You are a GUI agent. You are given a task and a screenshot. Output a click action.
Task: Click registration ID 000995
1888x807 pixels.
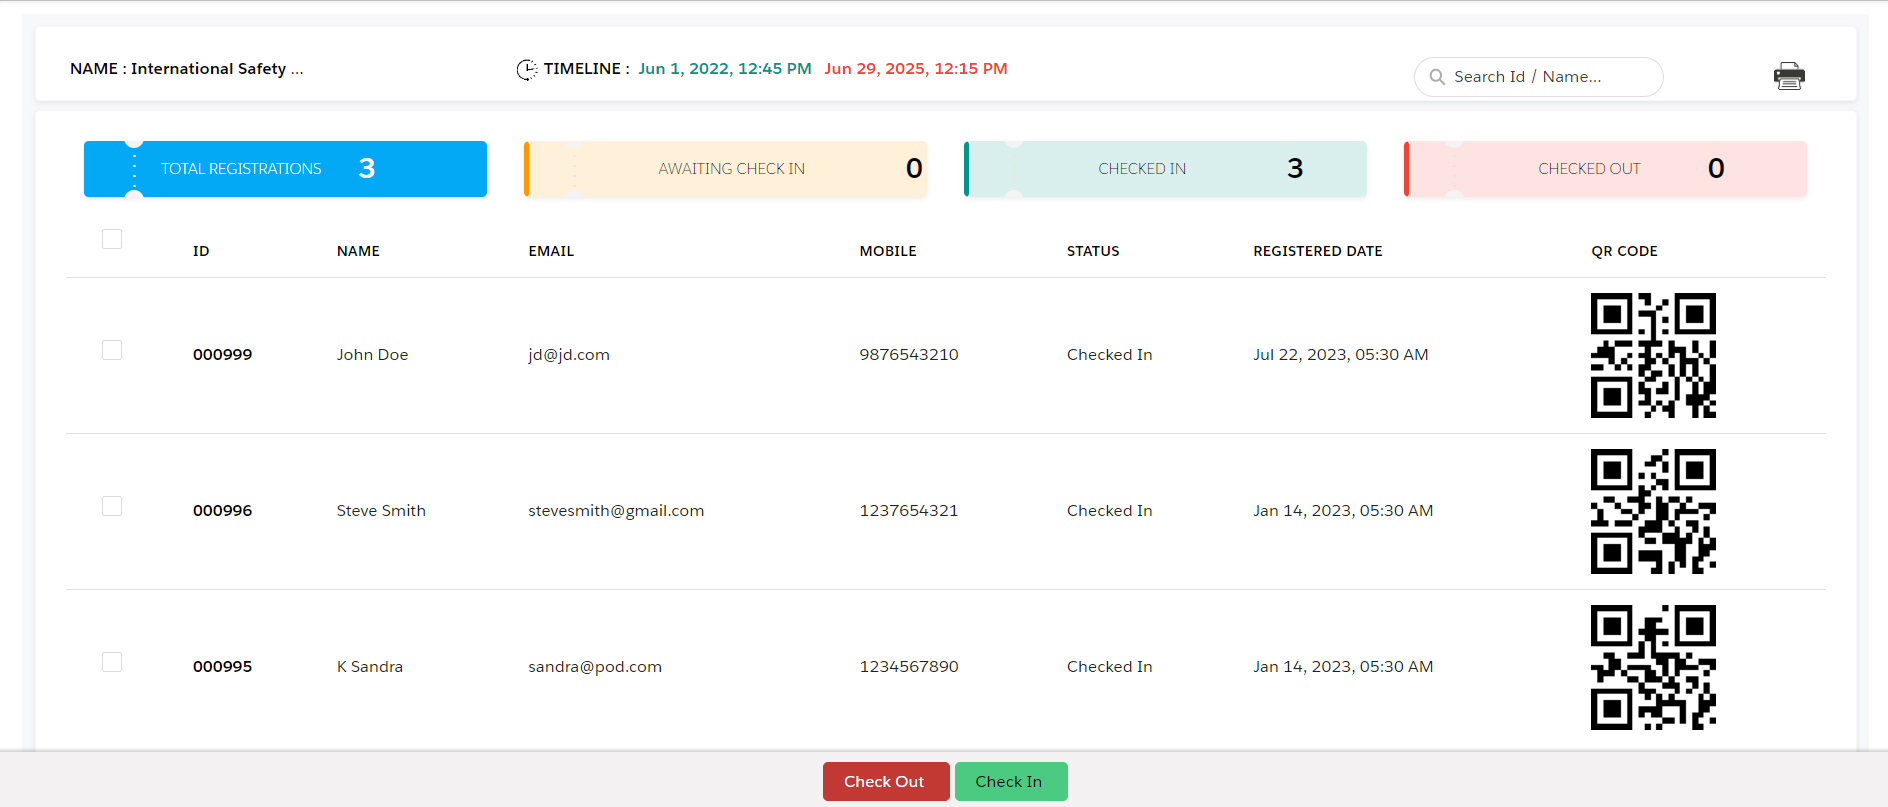click(222, 667)
